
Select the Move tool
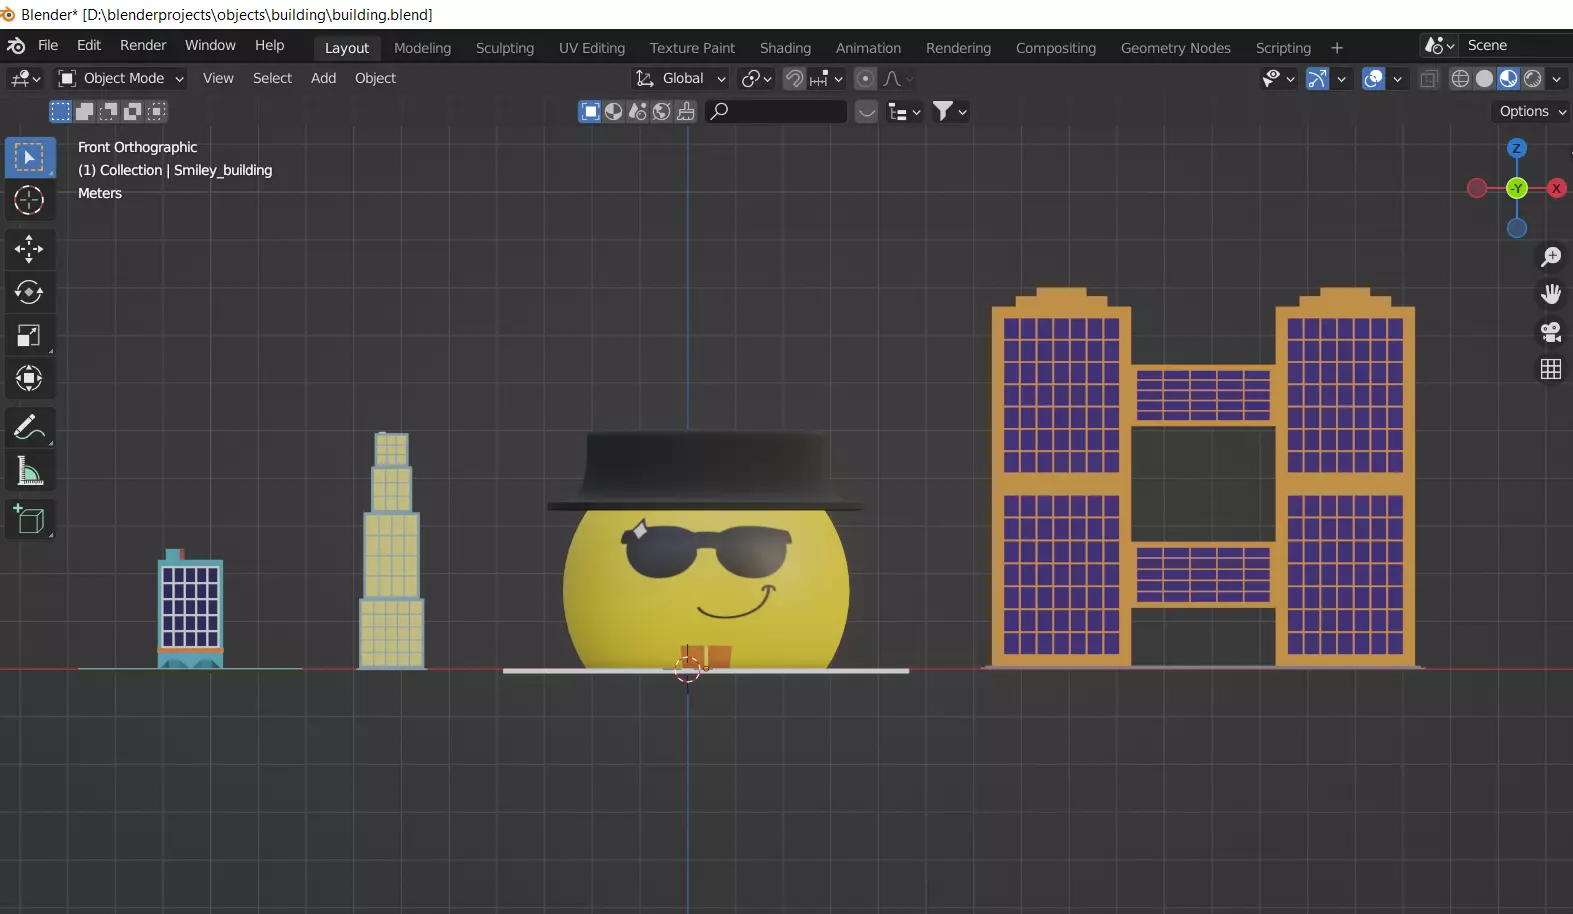click(x=29, y=248)
